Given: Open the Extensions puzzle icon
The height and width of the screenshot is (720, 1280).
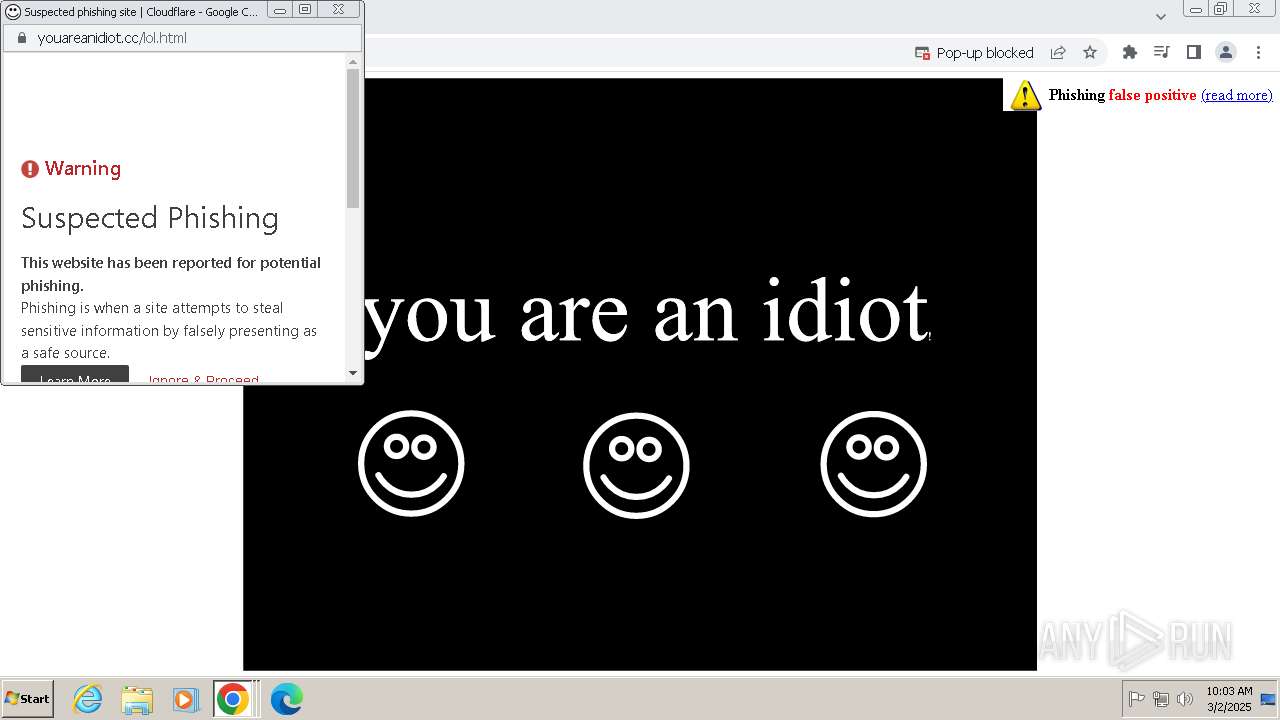Looking at the screenshot, I should [x=1130, y=53].
